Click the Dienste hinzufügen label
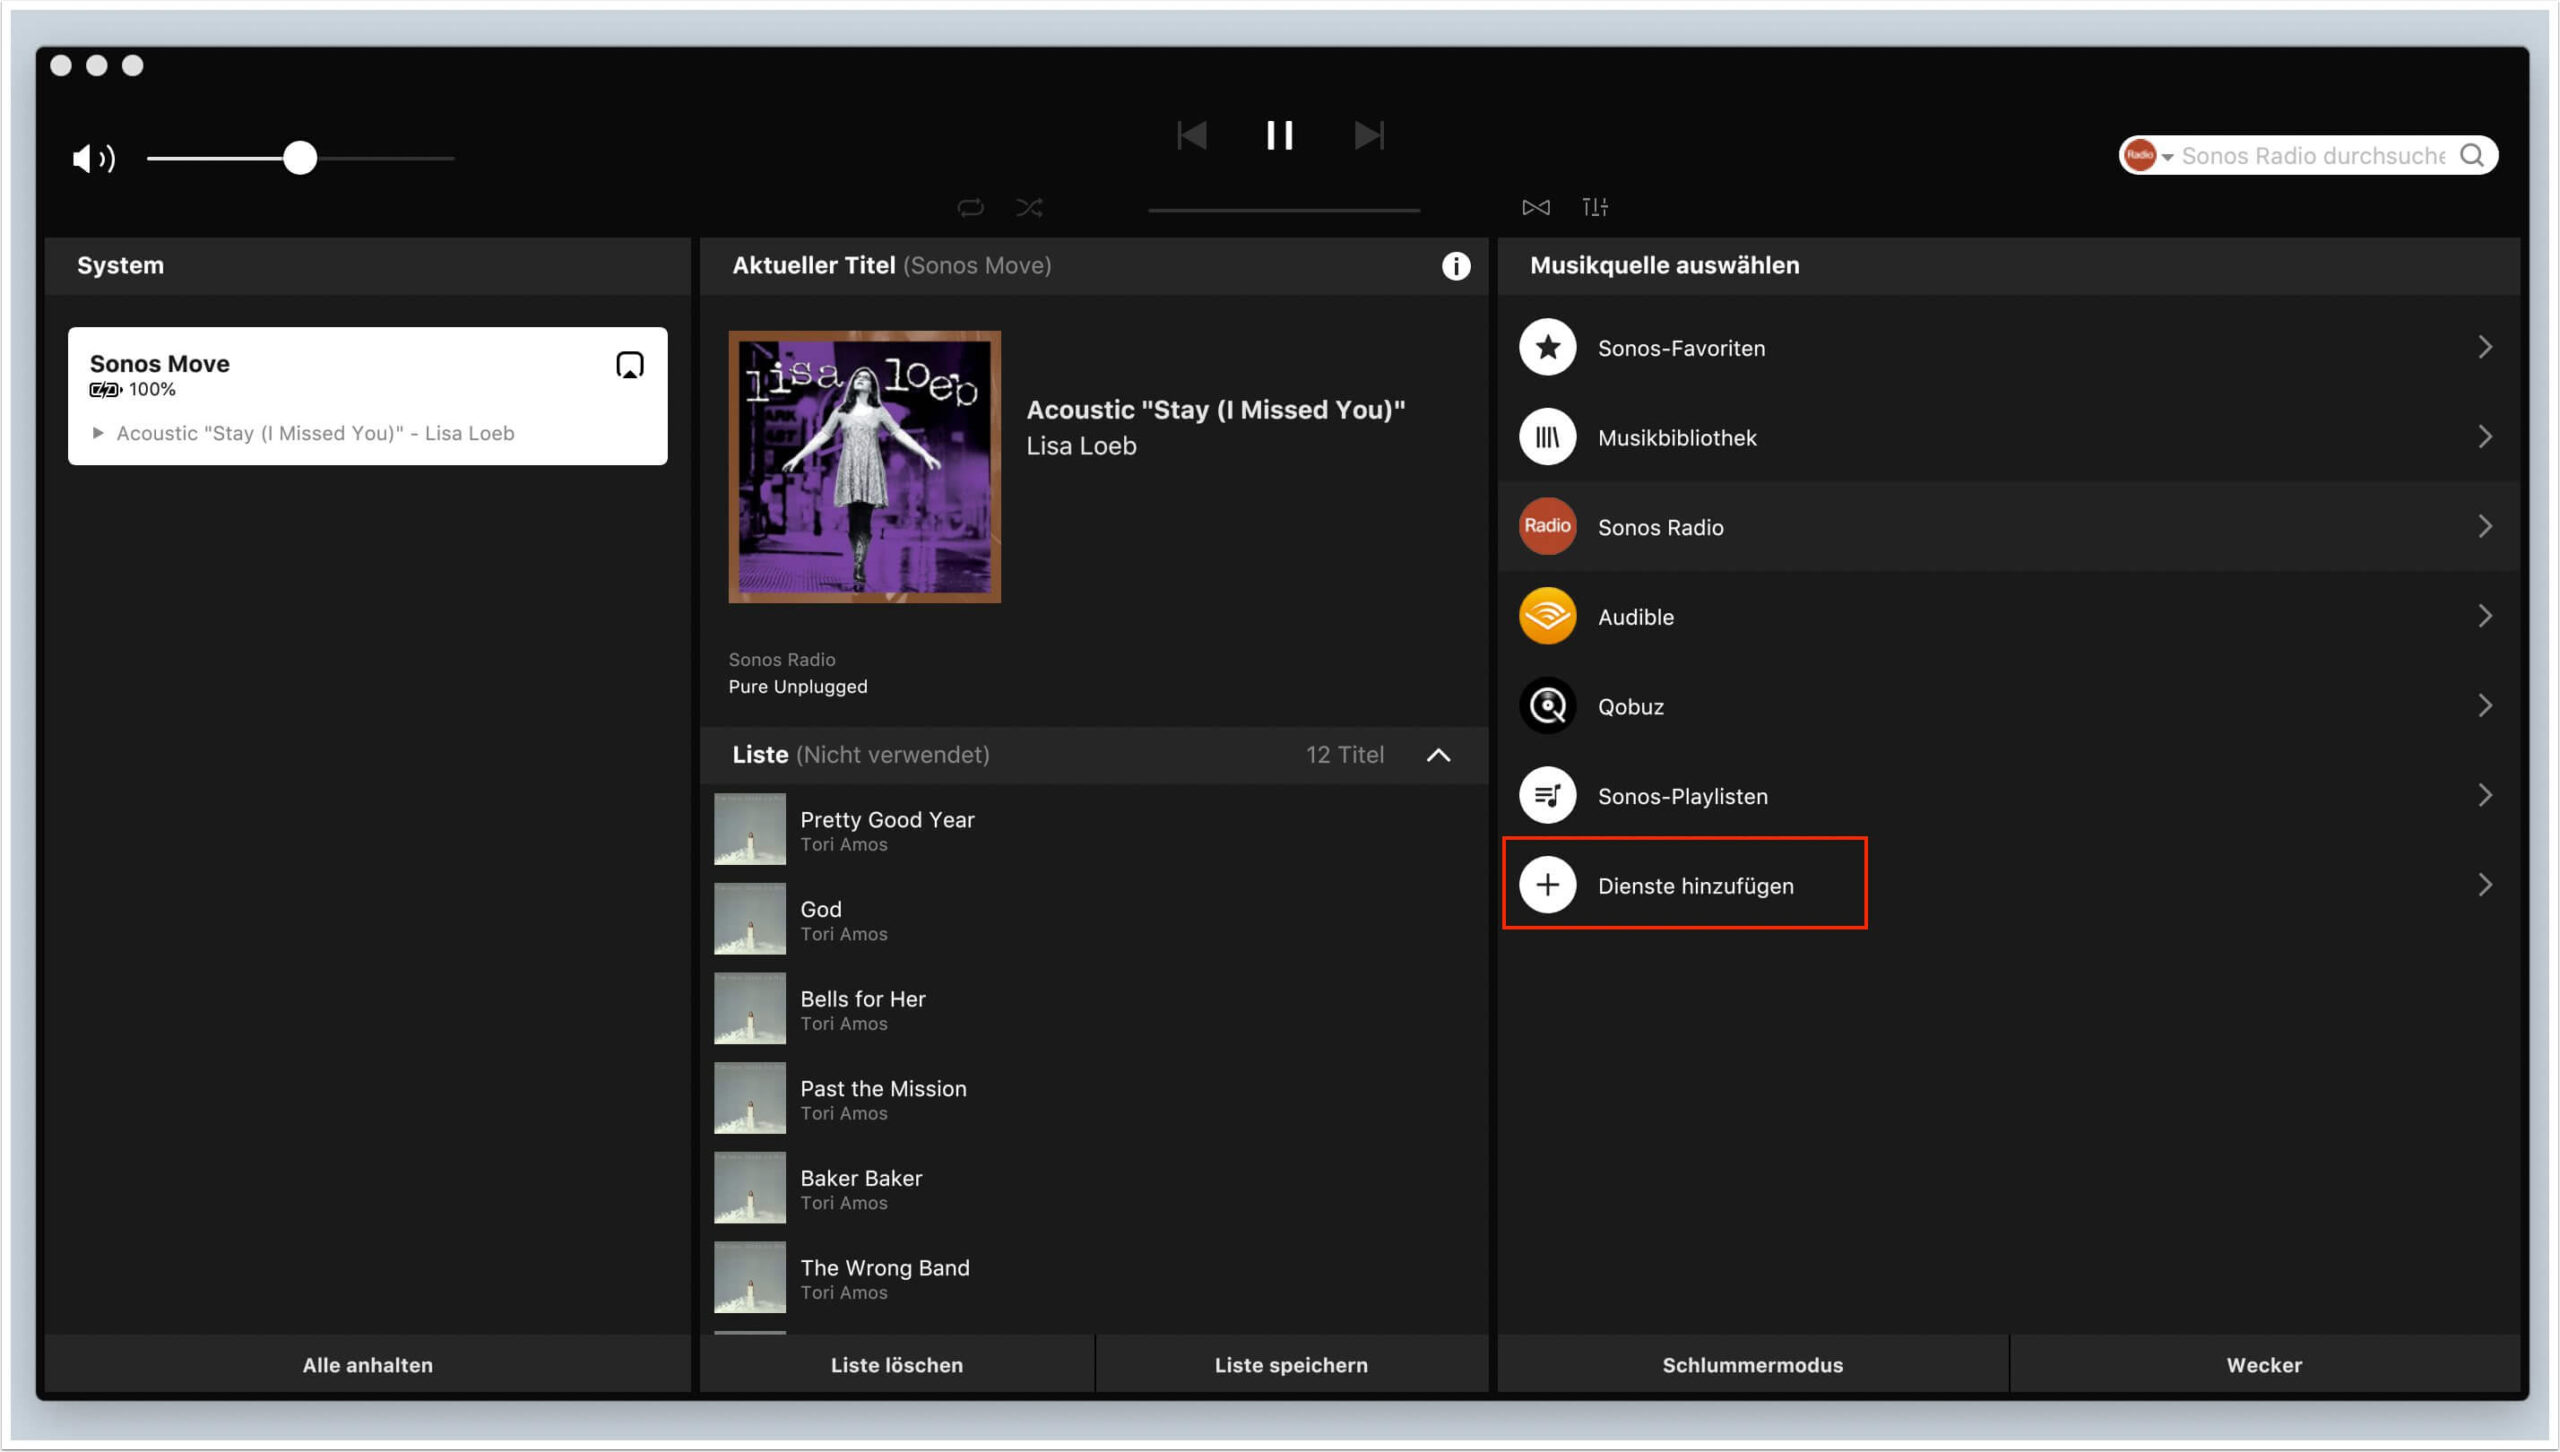The image size is (2560, 1452). pos(1695,886)
